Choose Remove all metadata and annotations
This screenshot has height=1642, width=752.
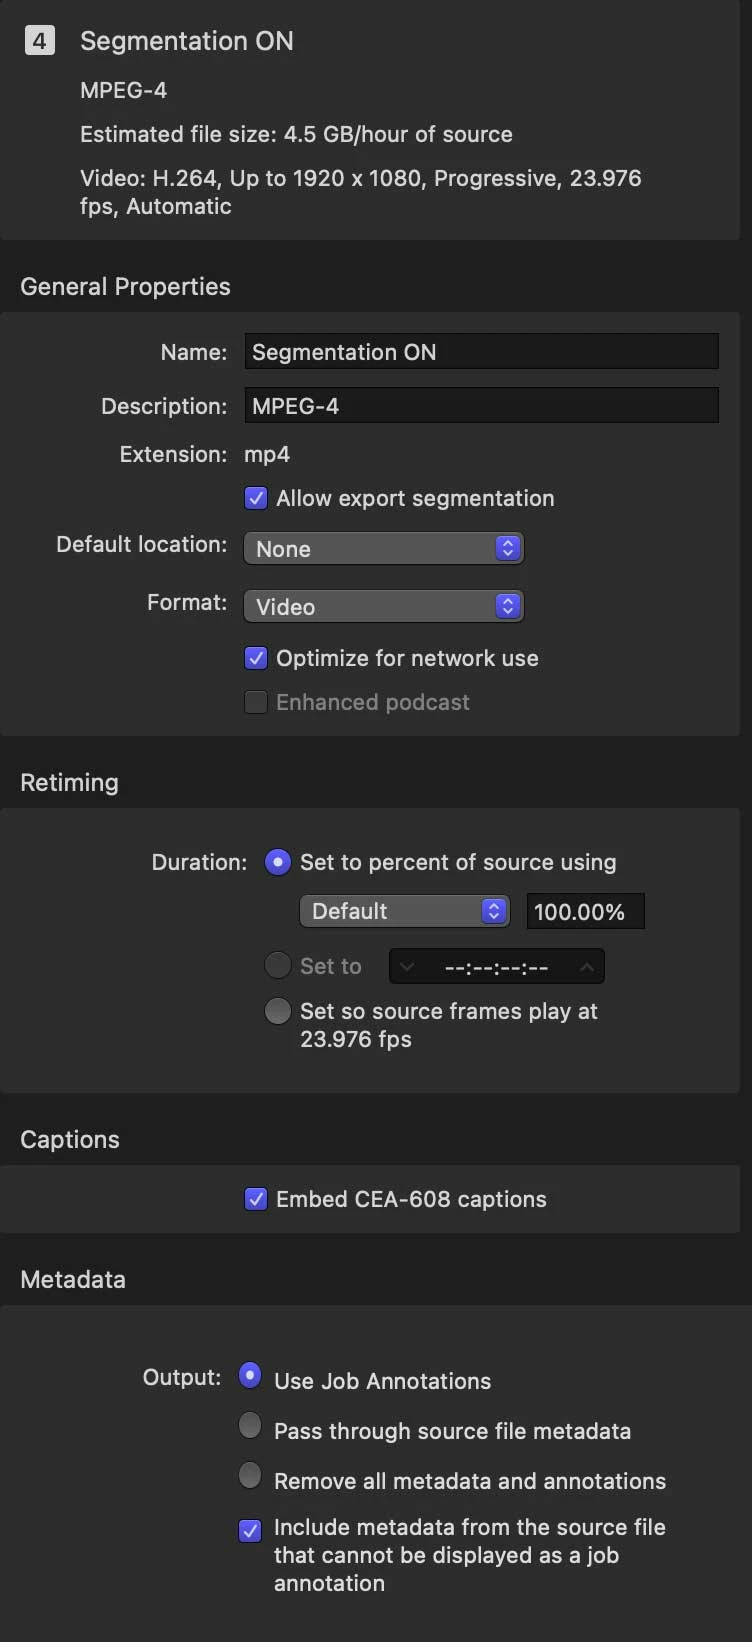tap(250, 1475)
